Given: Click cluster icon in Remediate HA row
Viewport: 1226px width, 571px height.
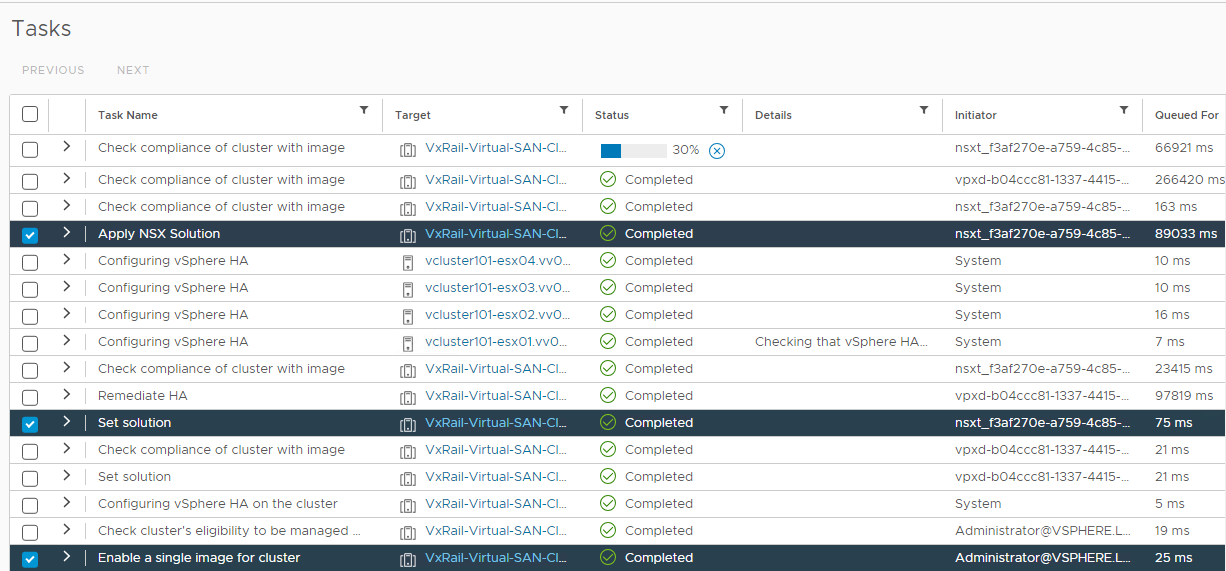Looking at the screenshot, I should [x=407, y=397].
